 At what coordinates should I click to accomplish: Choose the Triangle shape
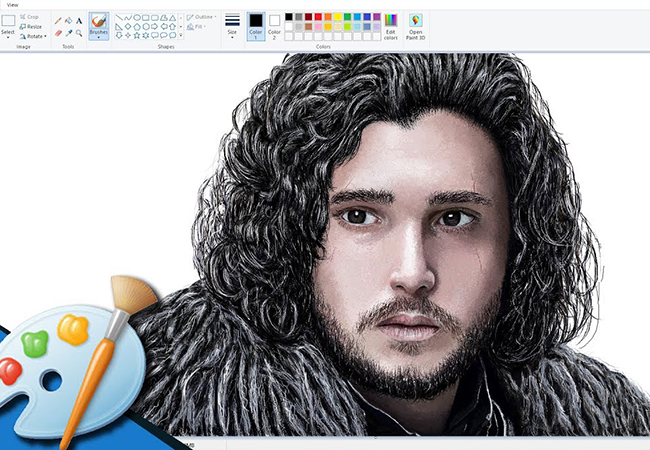pyautogui.click(x=172, y=17)
